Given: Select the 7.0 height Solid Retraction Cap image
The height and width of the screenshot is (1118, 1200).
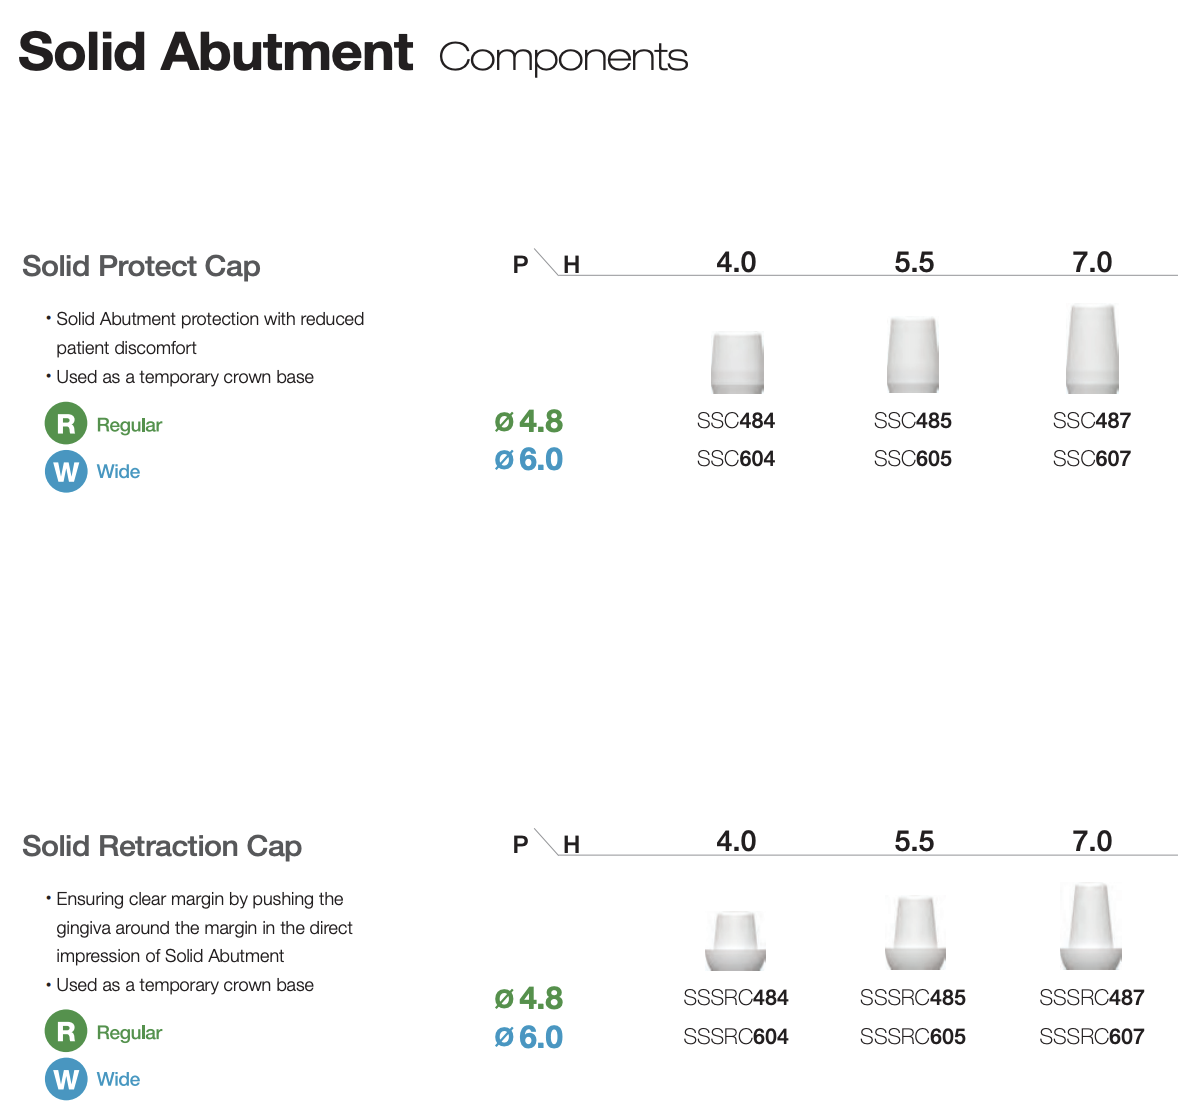Looking at the screenshot, I should (x=1091, y=927).
